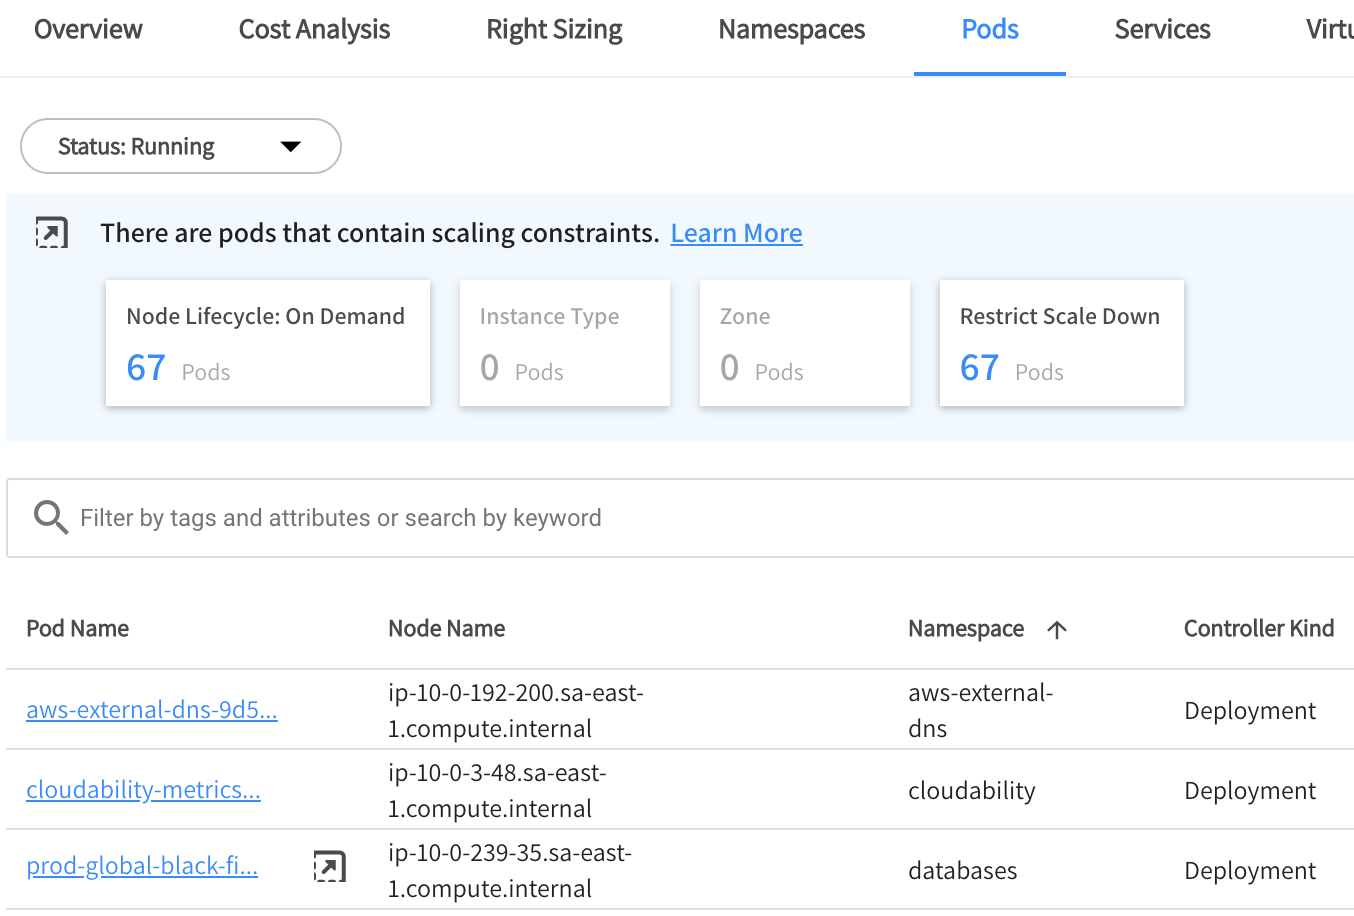The height and width of the screenshot is (916, 1354).
Task: Open the Cost Analysis tab
Action: [x=314, y=30]
